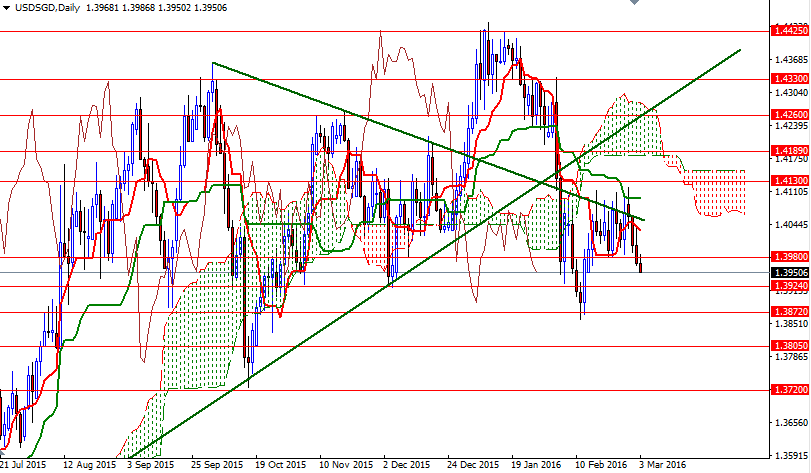Click the 1.42600 horizontal line price tag

click(x=790, y=115)
